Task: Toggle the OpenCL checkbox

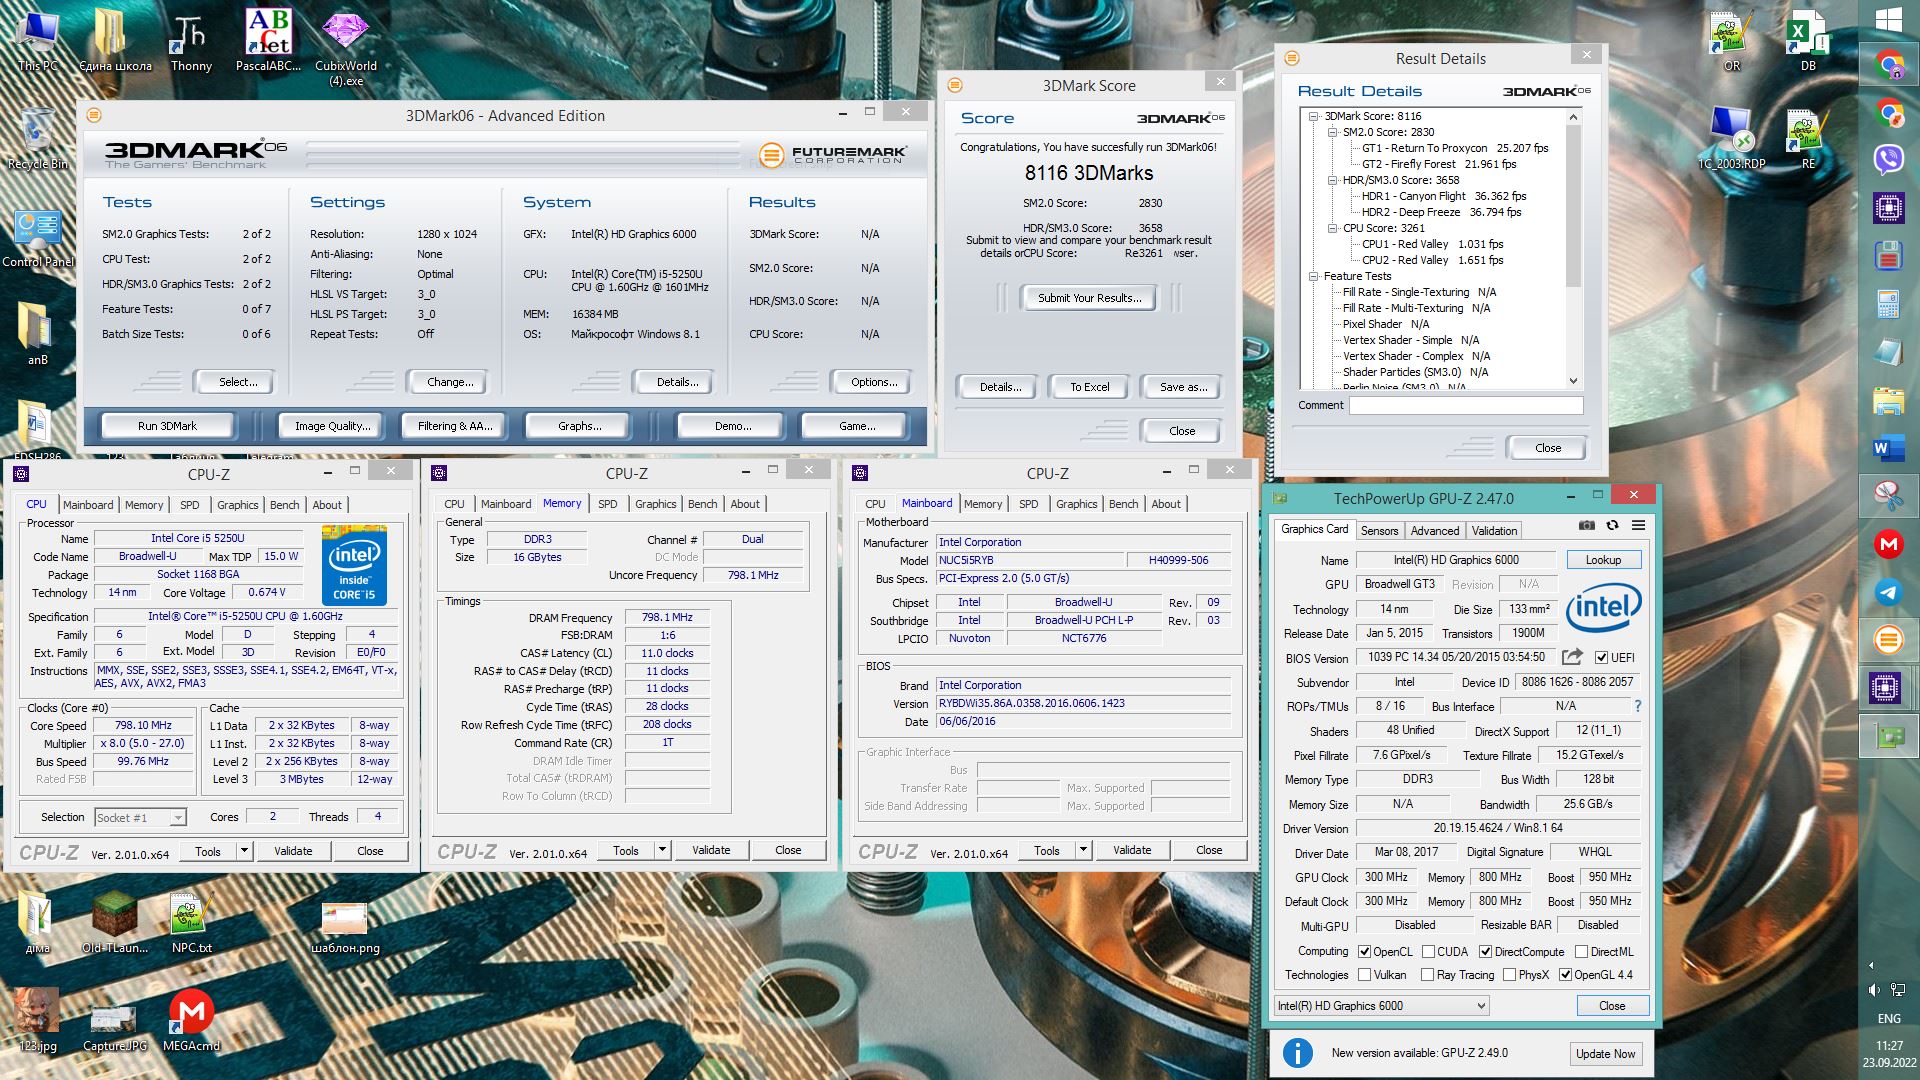Action: (x=1364, y=952)
